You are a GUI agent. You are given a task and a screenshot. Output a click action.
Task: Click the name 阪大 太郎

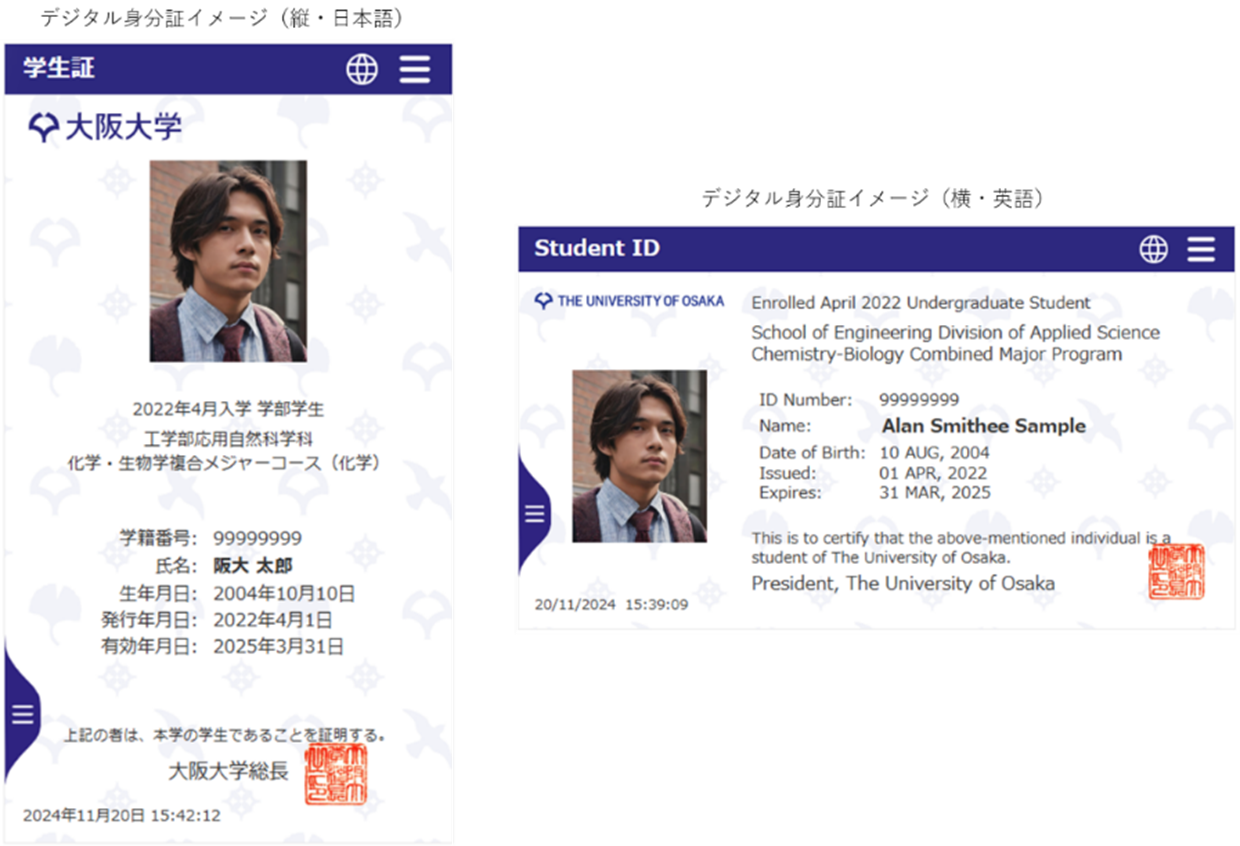(x=253, y=566)
